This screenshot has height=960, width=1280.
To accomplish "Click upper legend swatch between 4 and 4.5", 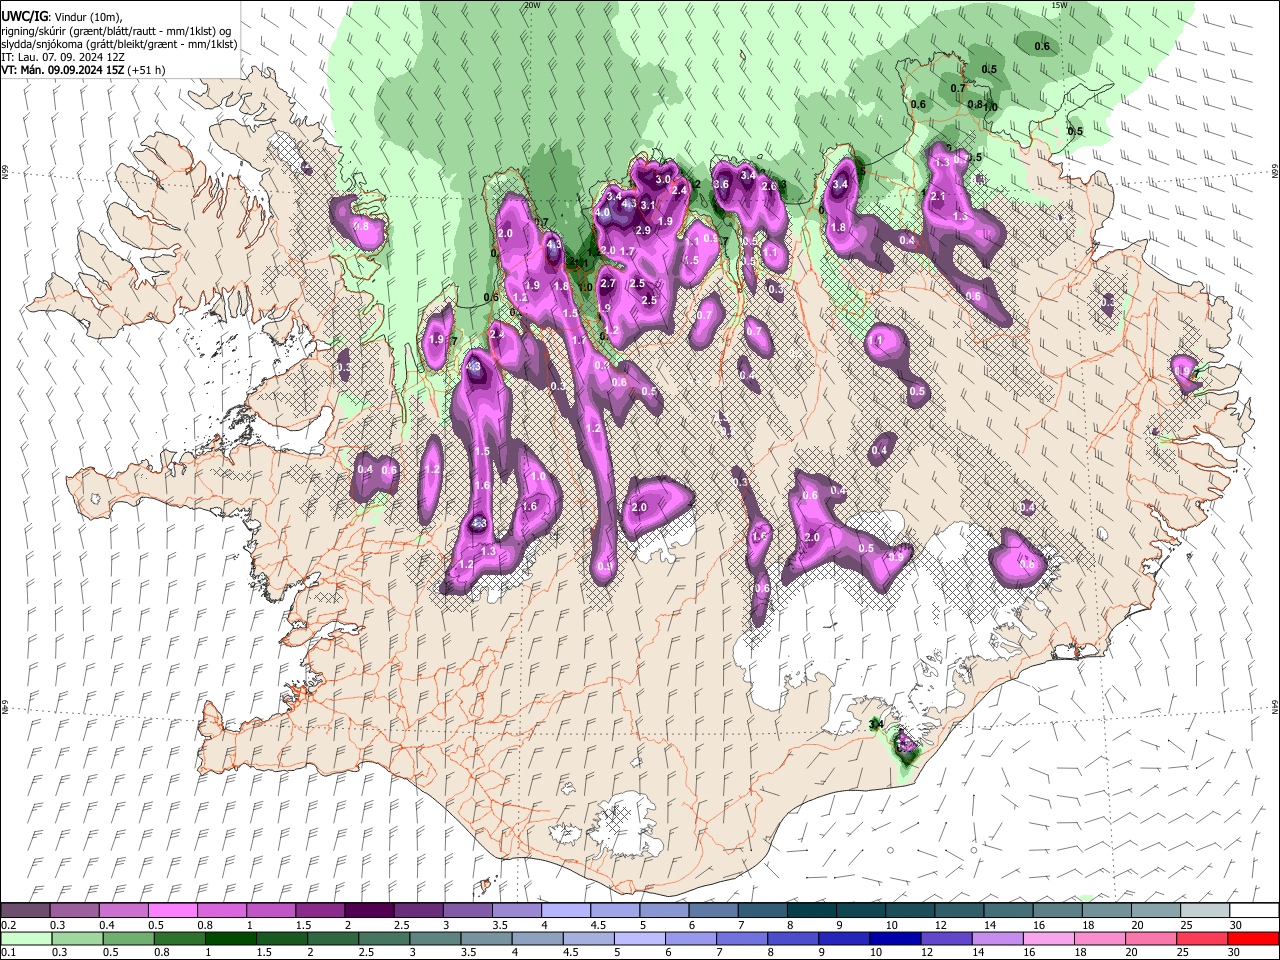I will point(566,910).
